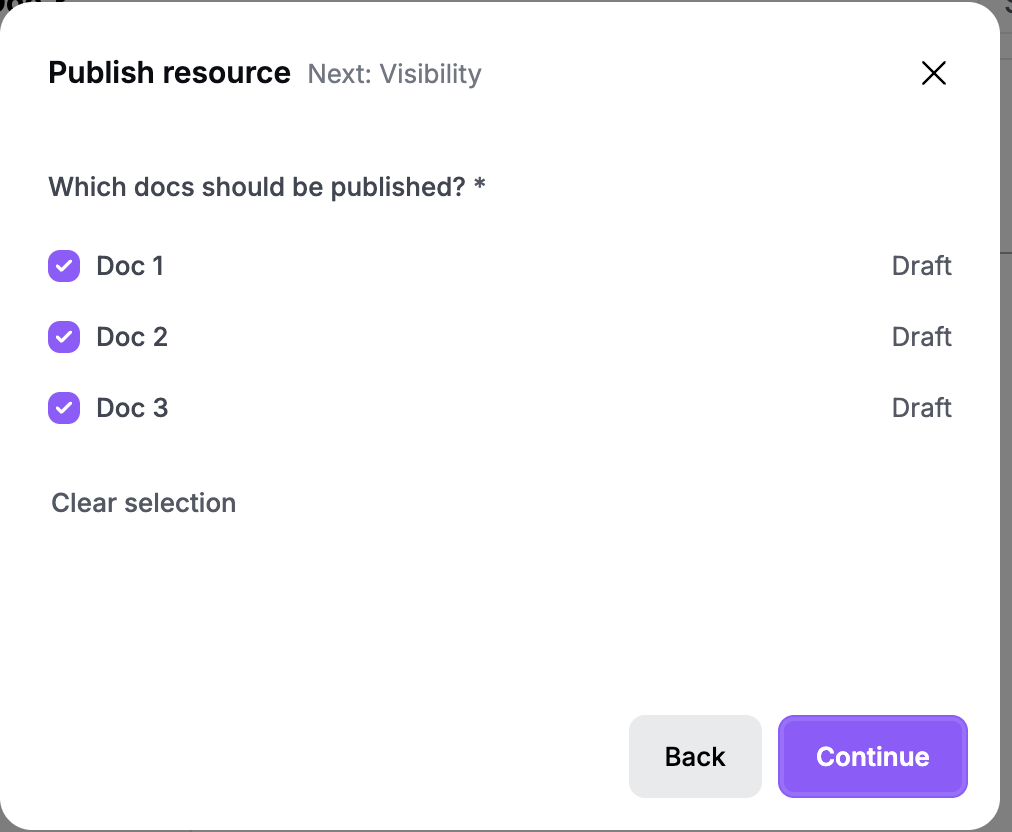Go Back to the previous step
Screen dimensions: 1012x832
pyautogui.click(x=695, y=756)
